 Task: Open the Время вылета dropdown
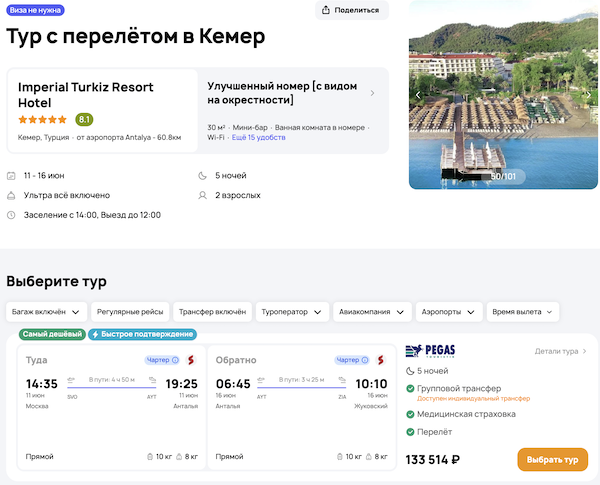pos(522,312)
